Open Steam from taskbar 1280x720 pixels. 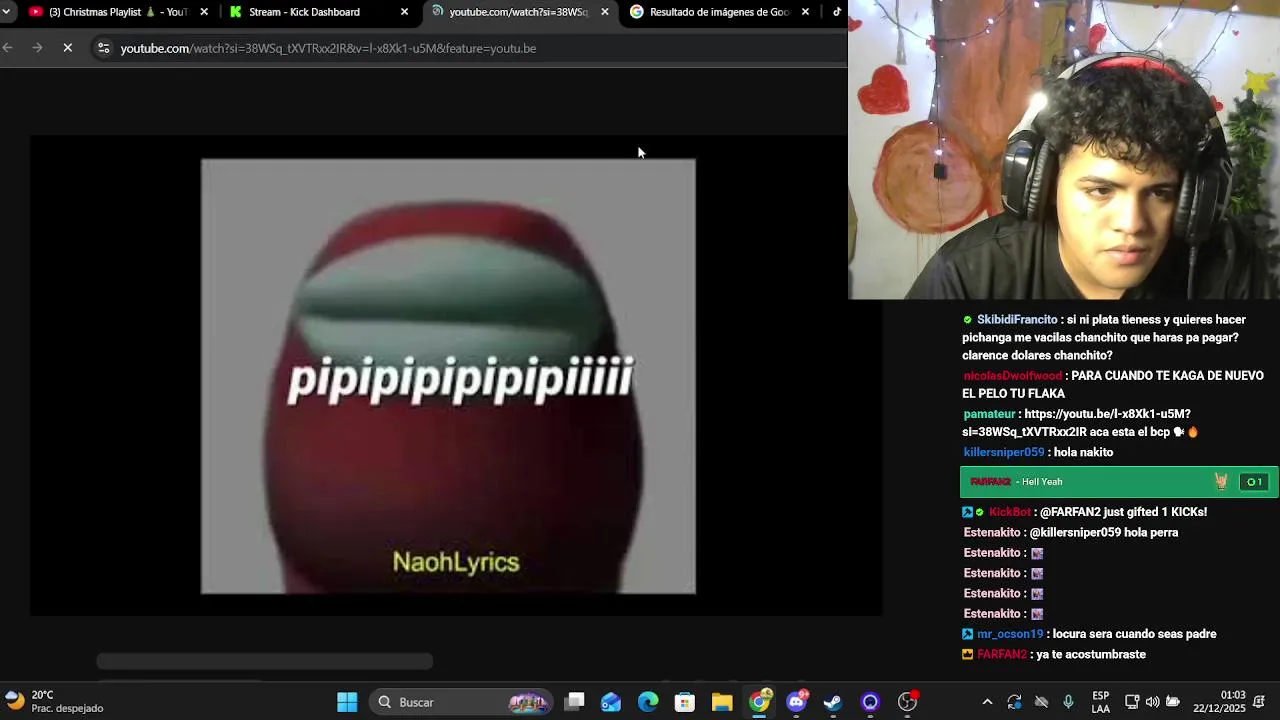(x=833, y=702)
